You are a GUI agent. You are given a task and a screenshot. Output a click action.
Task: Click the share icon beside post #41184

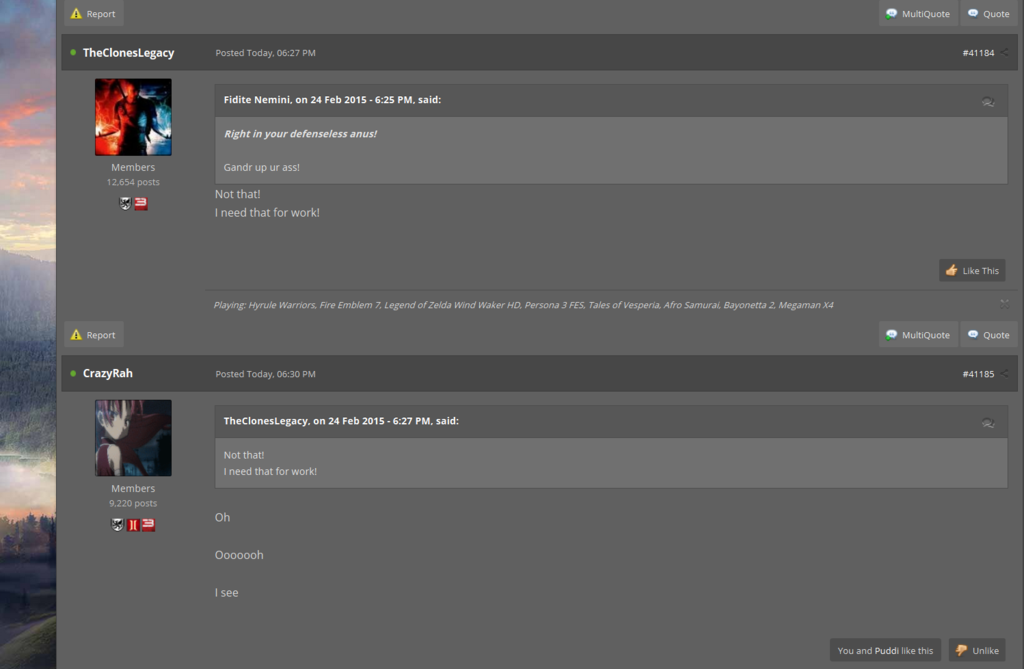click(1005, 53)
